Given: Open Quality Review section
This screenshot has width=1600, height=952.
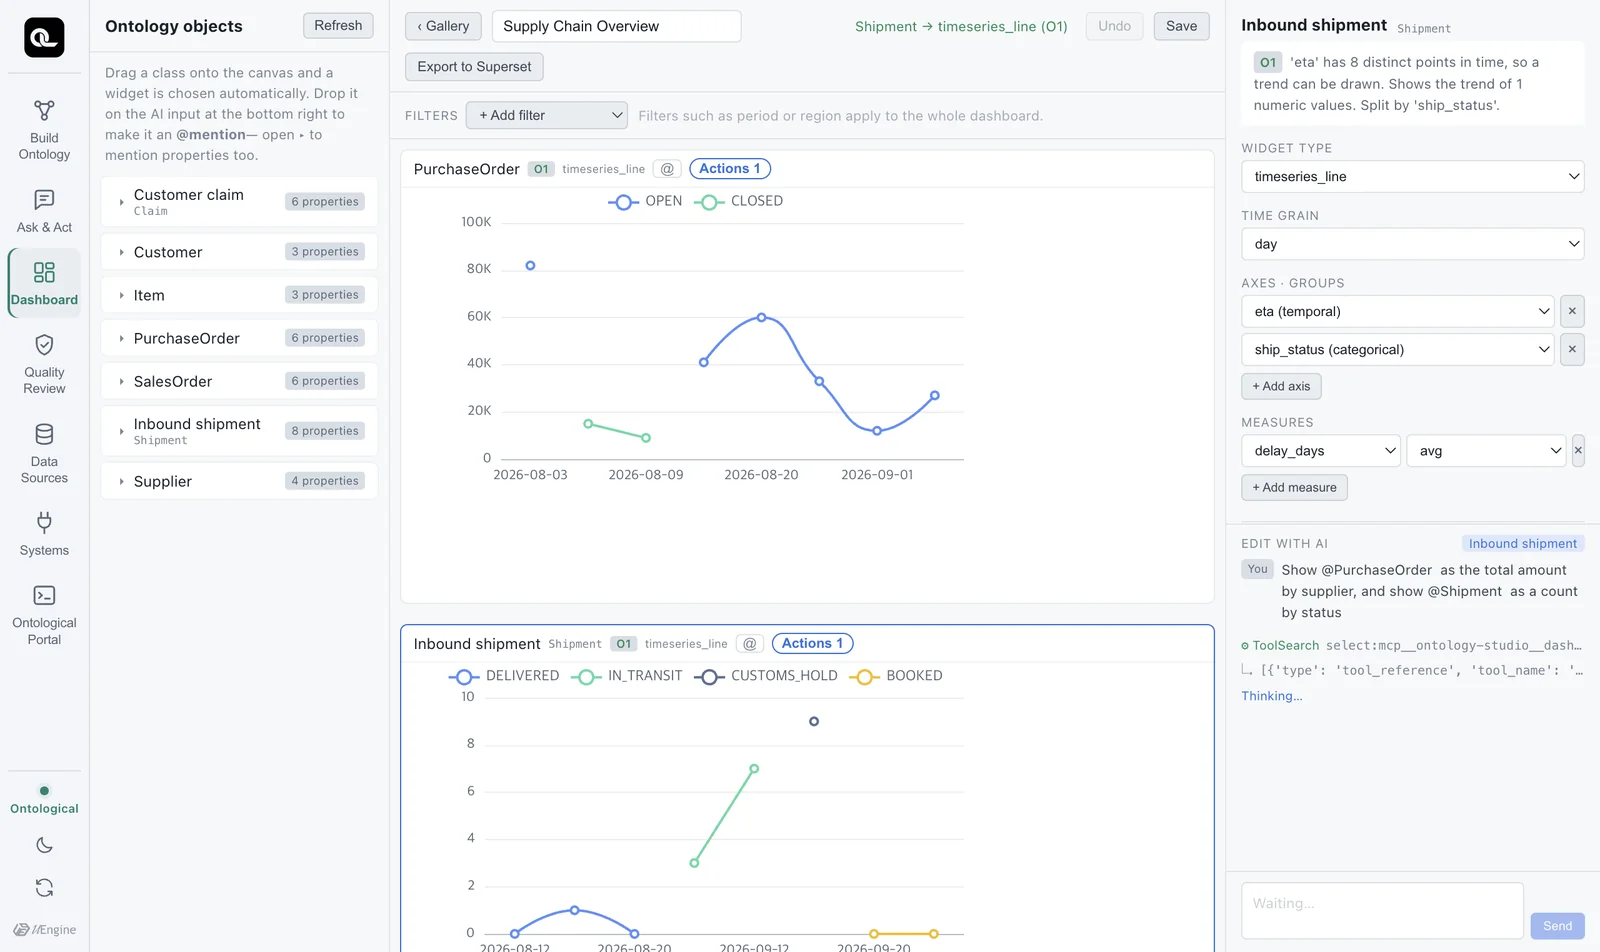Looking at the screenshot, I should pos(44,364).
